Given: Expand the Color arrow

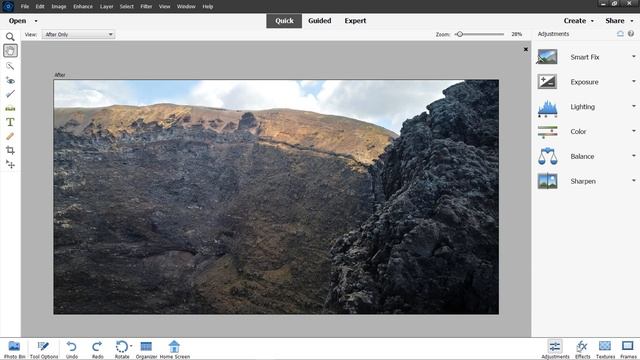Looking at the screenshot, I should click(633, 131).
